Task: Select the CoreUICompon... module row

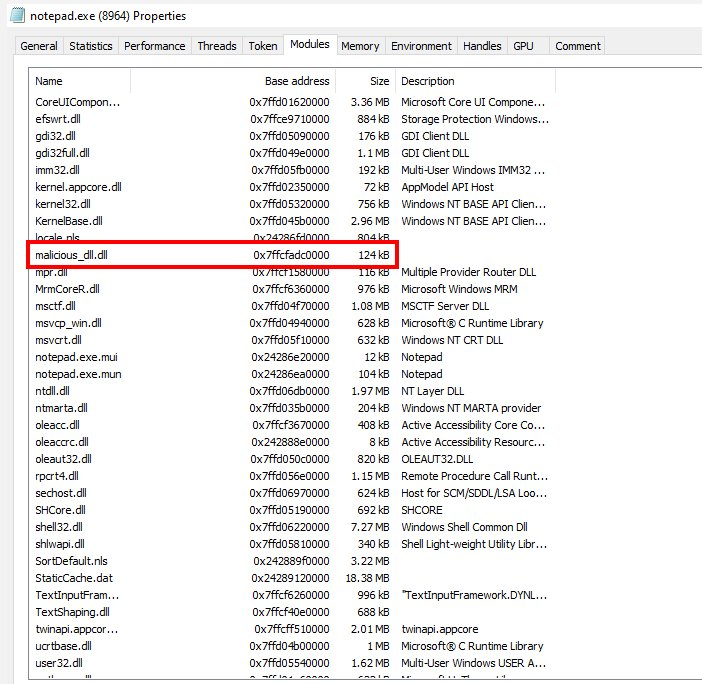Action: pyautogui.click(x=291, y=102)
